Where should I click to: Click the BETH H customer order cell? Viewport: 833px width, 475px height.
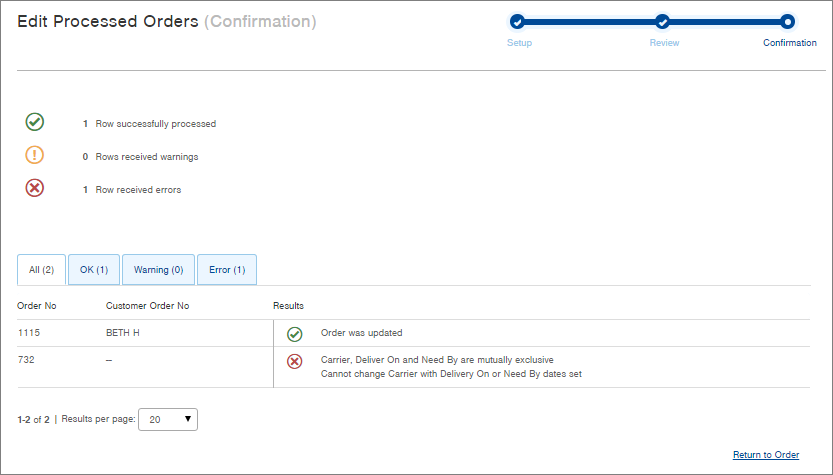(123, 333)
